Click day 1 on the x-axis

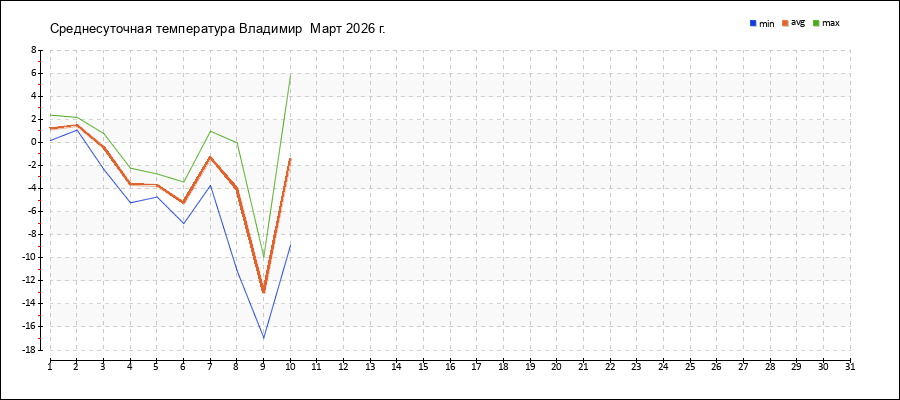[50, 366]
